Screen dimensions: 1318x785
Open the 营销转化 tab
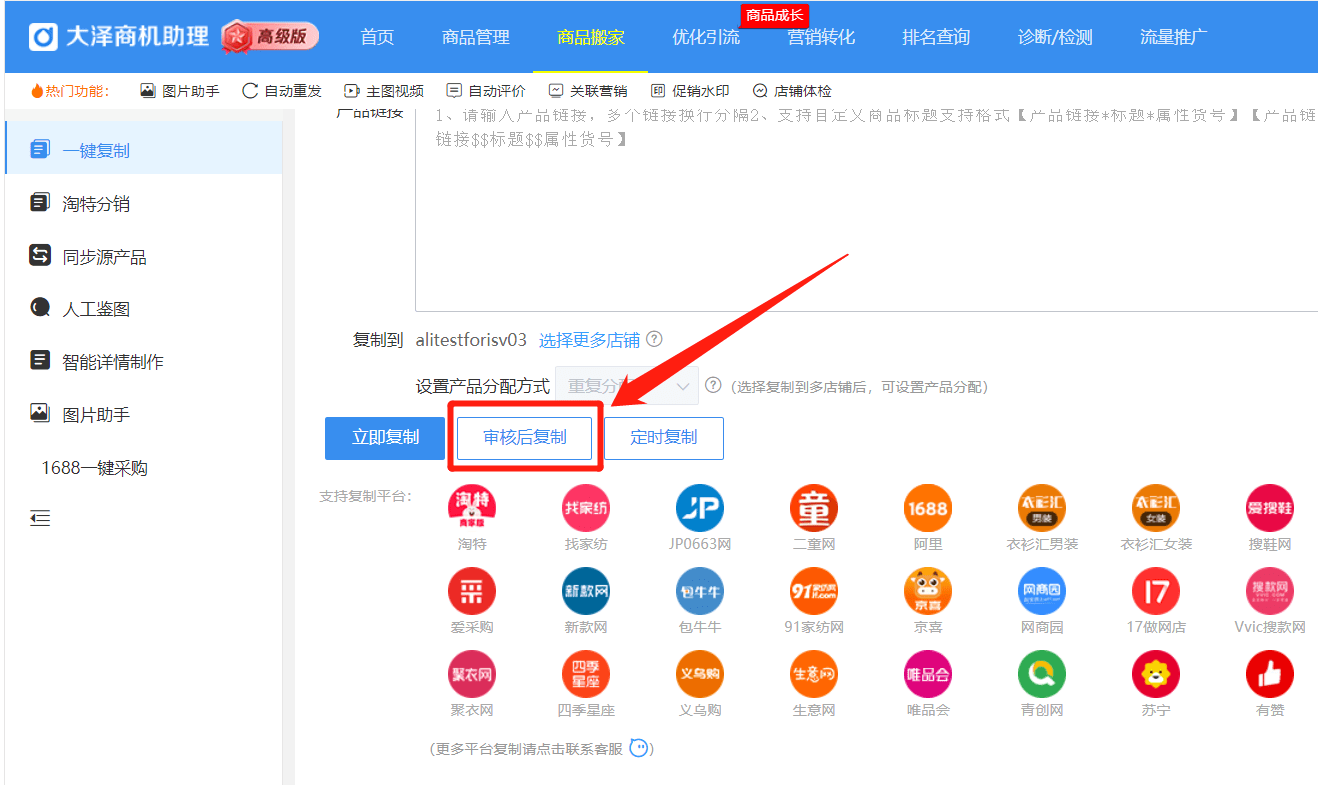pos(821,37)
